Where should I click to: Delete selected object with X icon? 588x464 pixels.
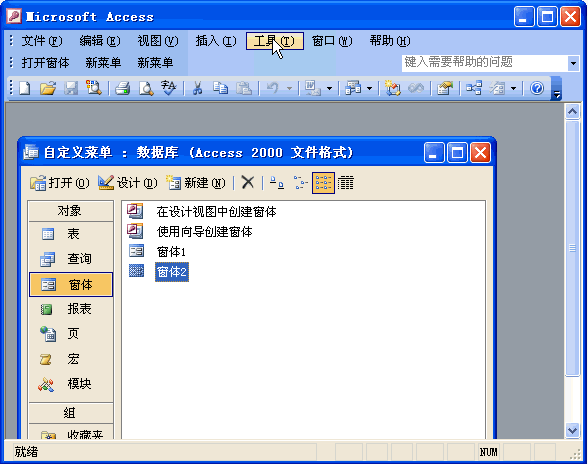[248, 183]
